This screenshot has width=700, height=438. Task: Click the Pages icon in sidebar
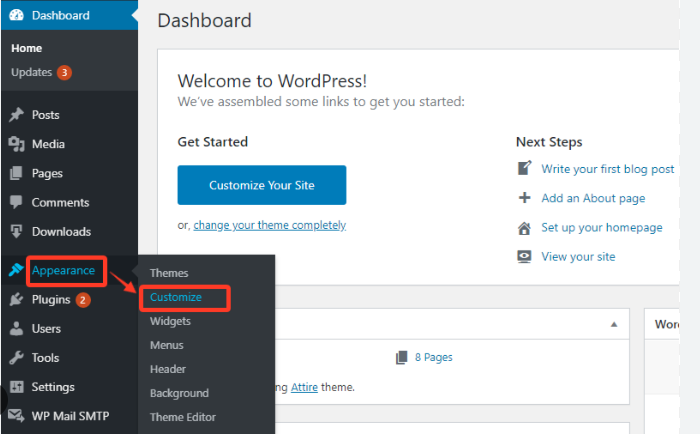16,173
